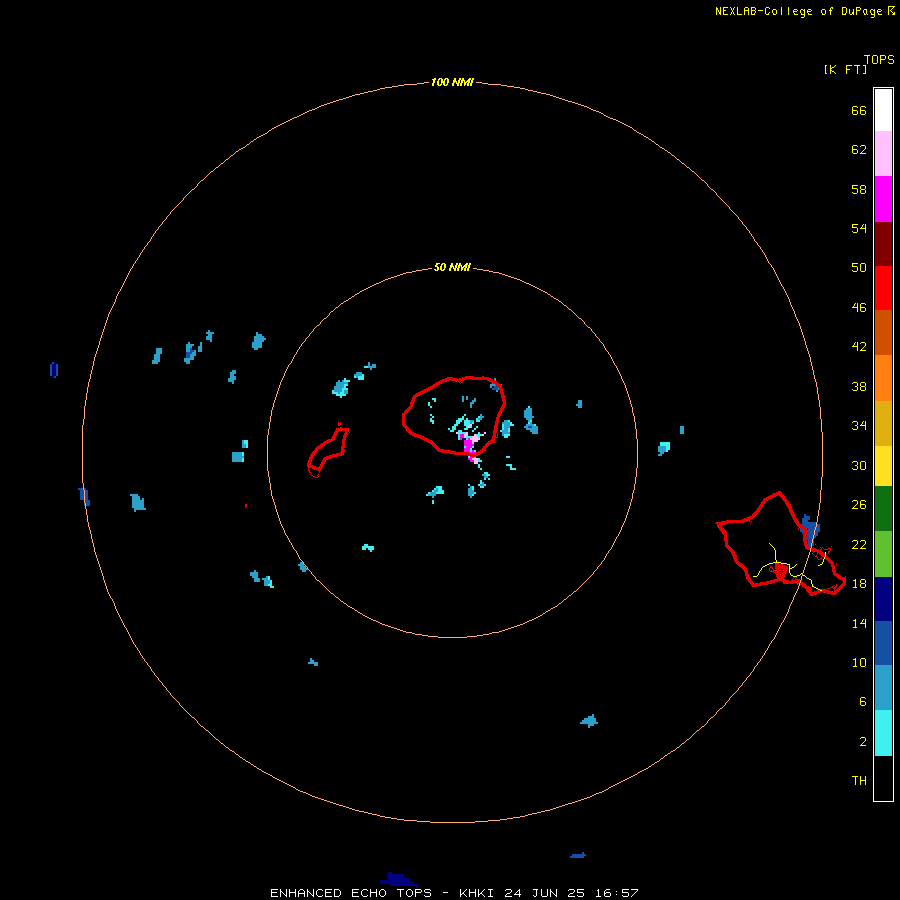Click the 54 legend value
This screenshot has width=900, height=900.
(x=859, y=228)
